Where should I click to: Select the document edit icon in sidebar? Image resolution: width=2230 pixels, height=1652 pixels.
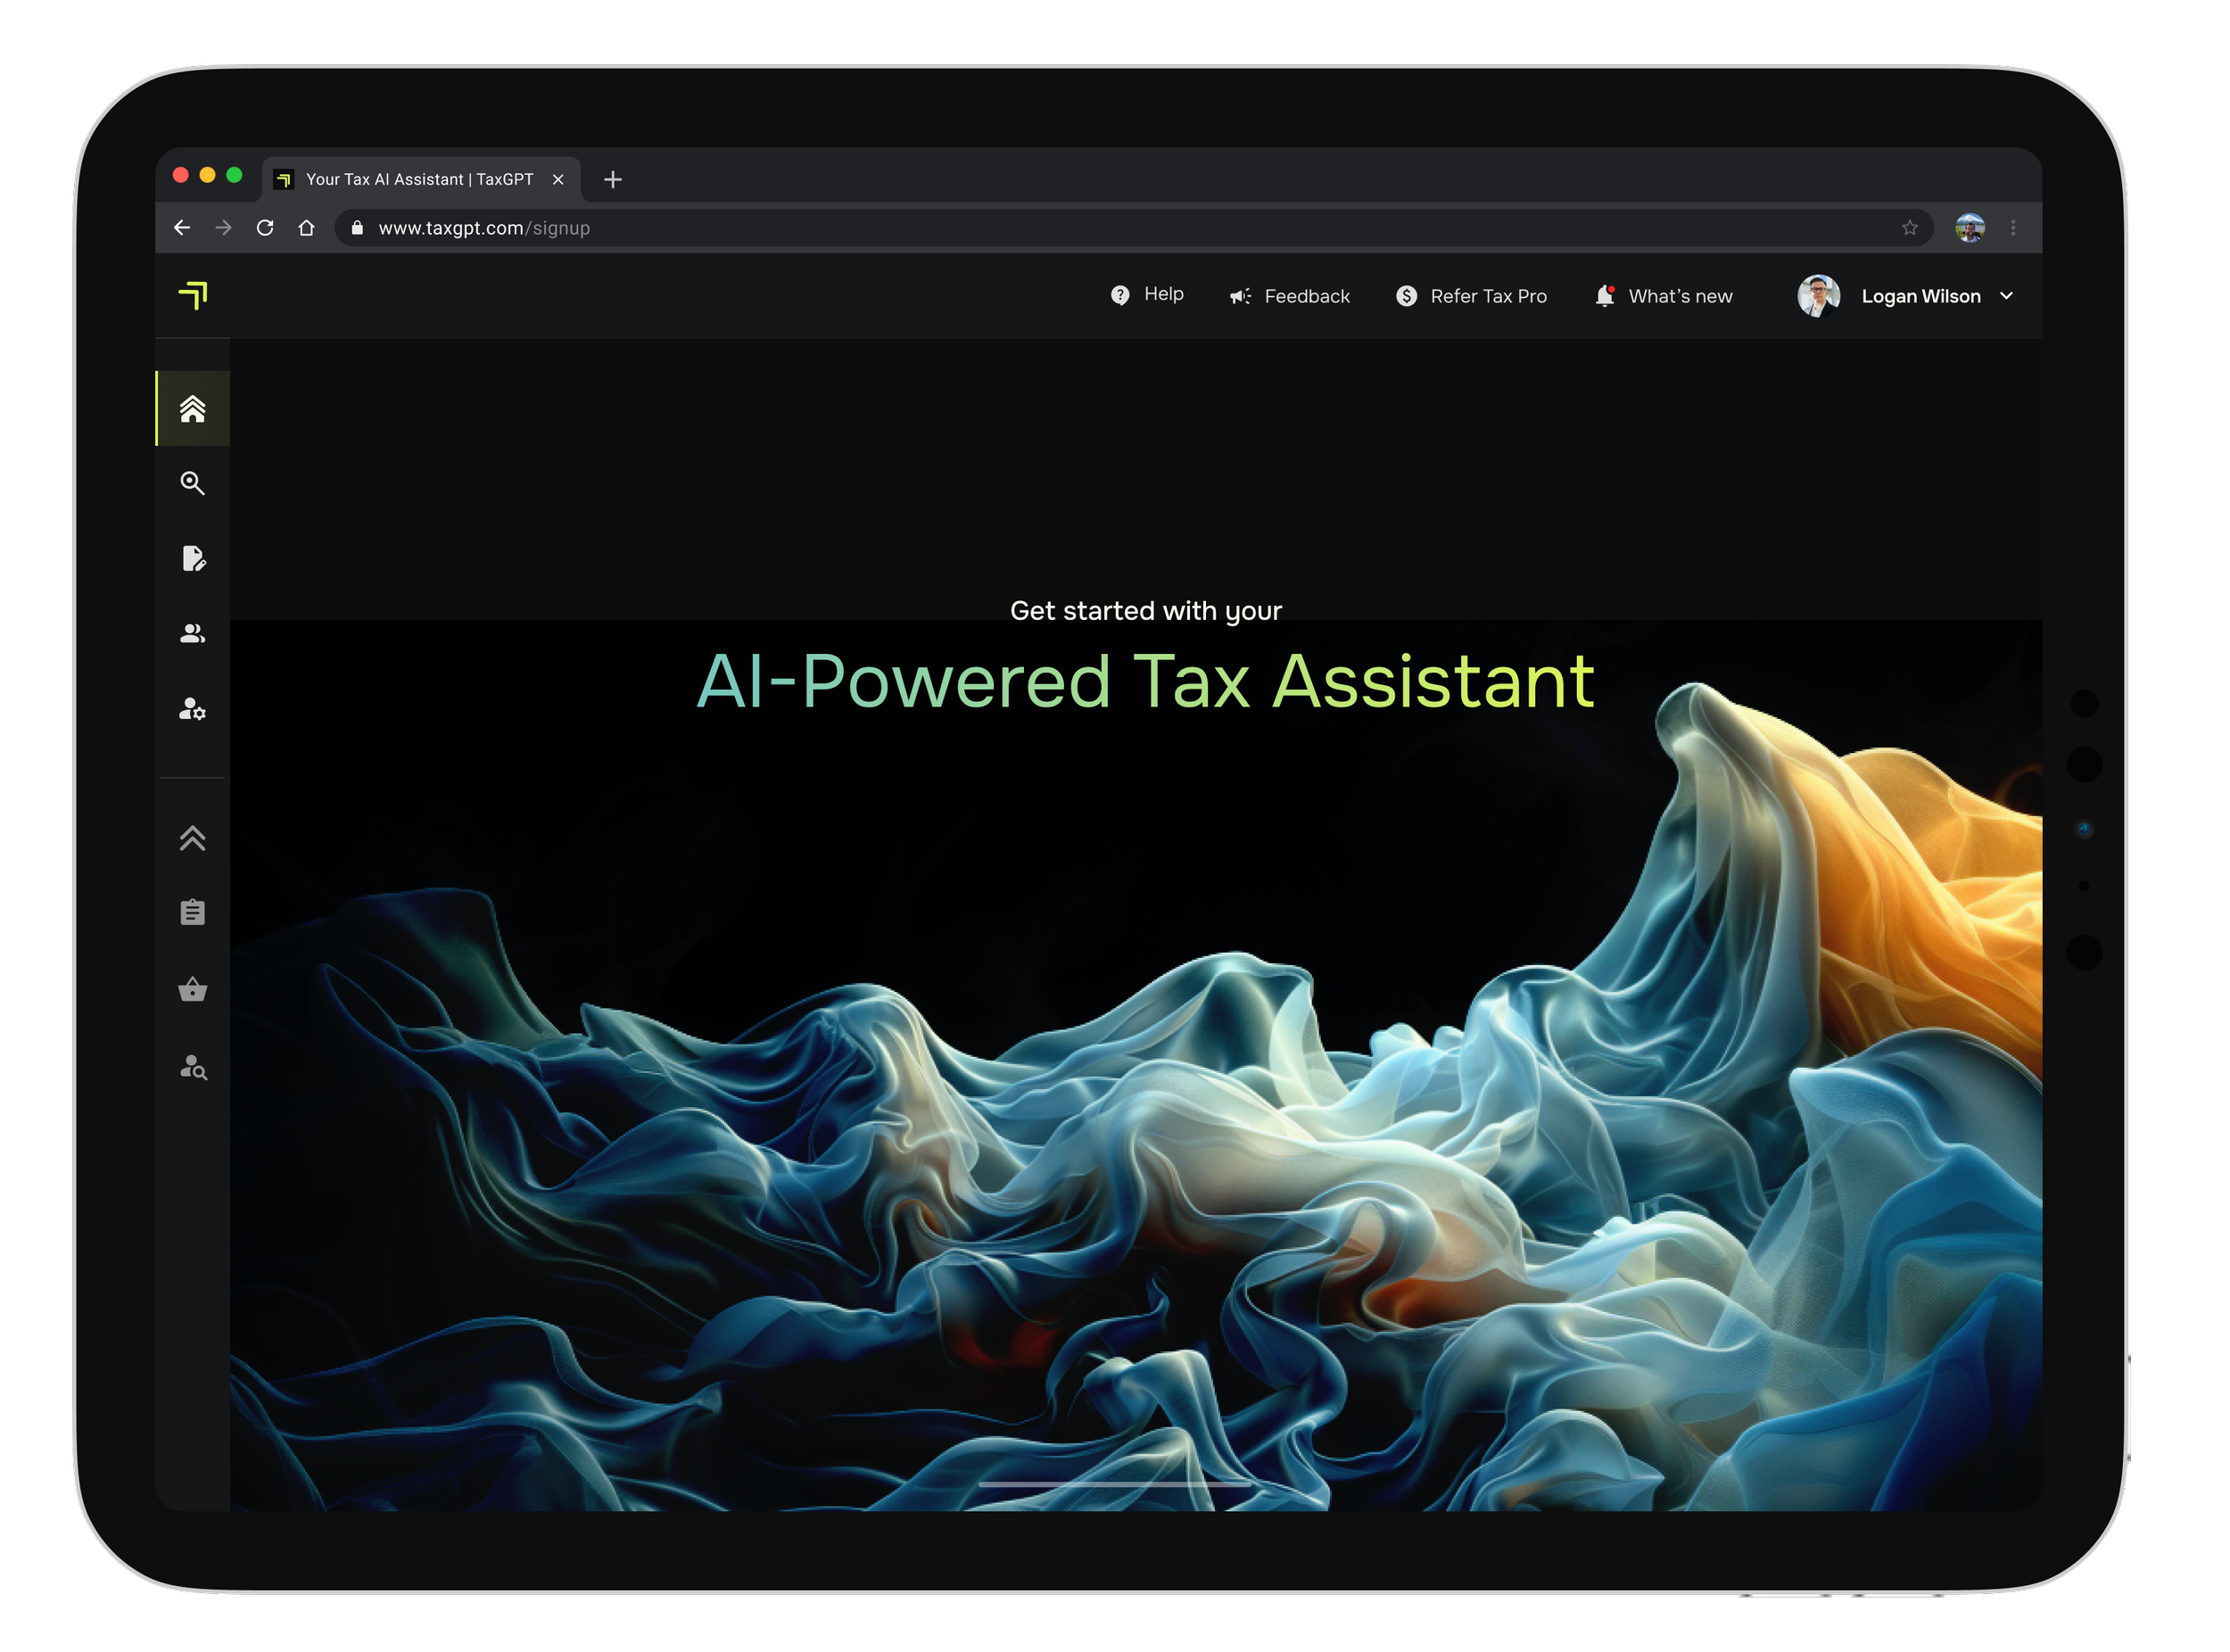click(x=193, y=558)
